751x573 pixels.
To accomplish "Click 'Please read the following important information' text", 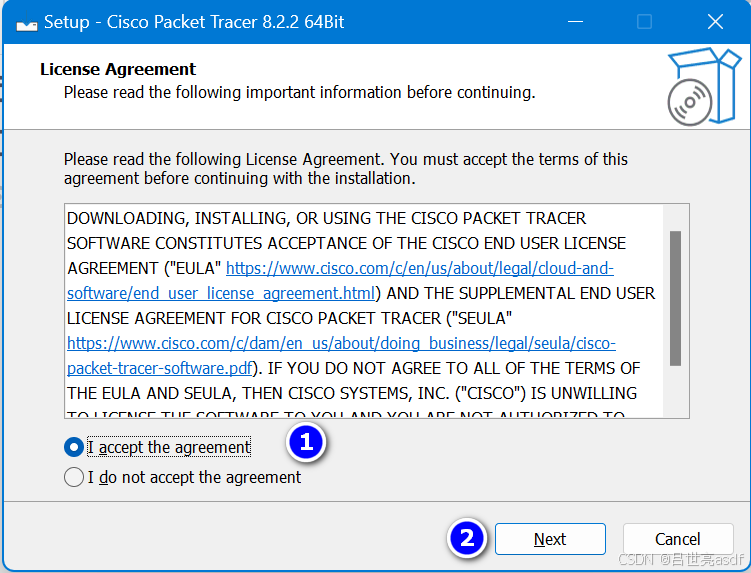I will point(299,92).
